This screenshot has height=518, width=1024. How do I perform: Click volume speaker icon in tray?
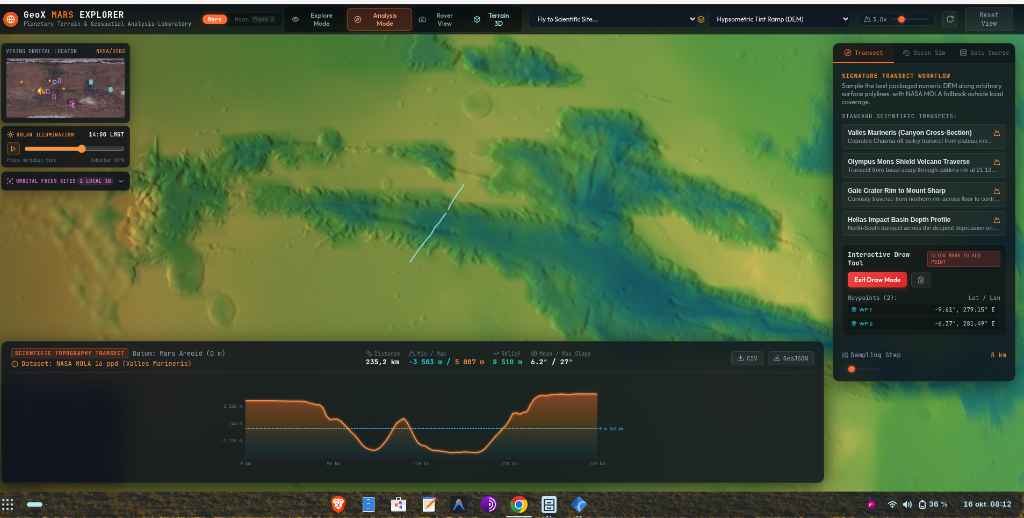pos(907,504)
